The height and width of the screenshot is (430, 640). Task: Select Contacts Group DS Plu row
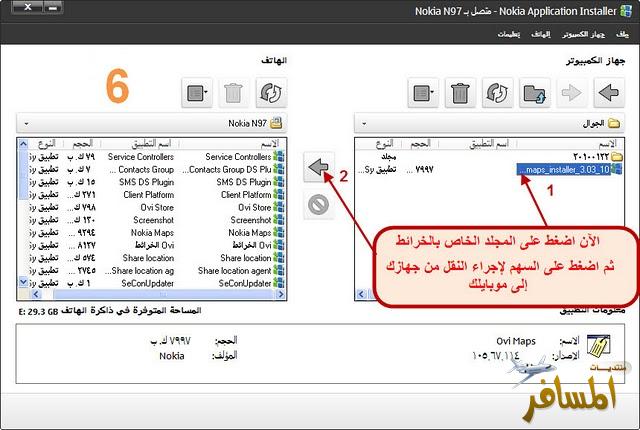152,169
